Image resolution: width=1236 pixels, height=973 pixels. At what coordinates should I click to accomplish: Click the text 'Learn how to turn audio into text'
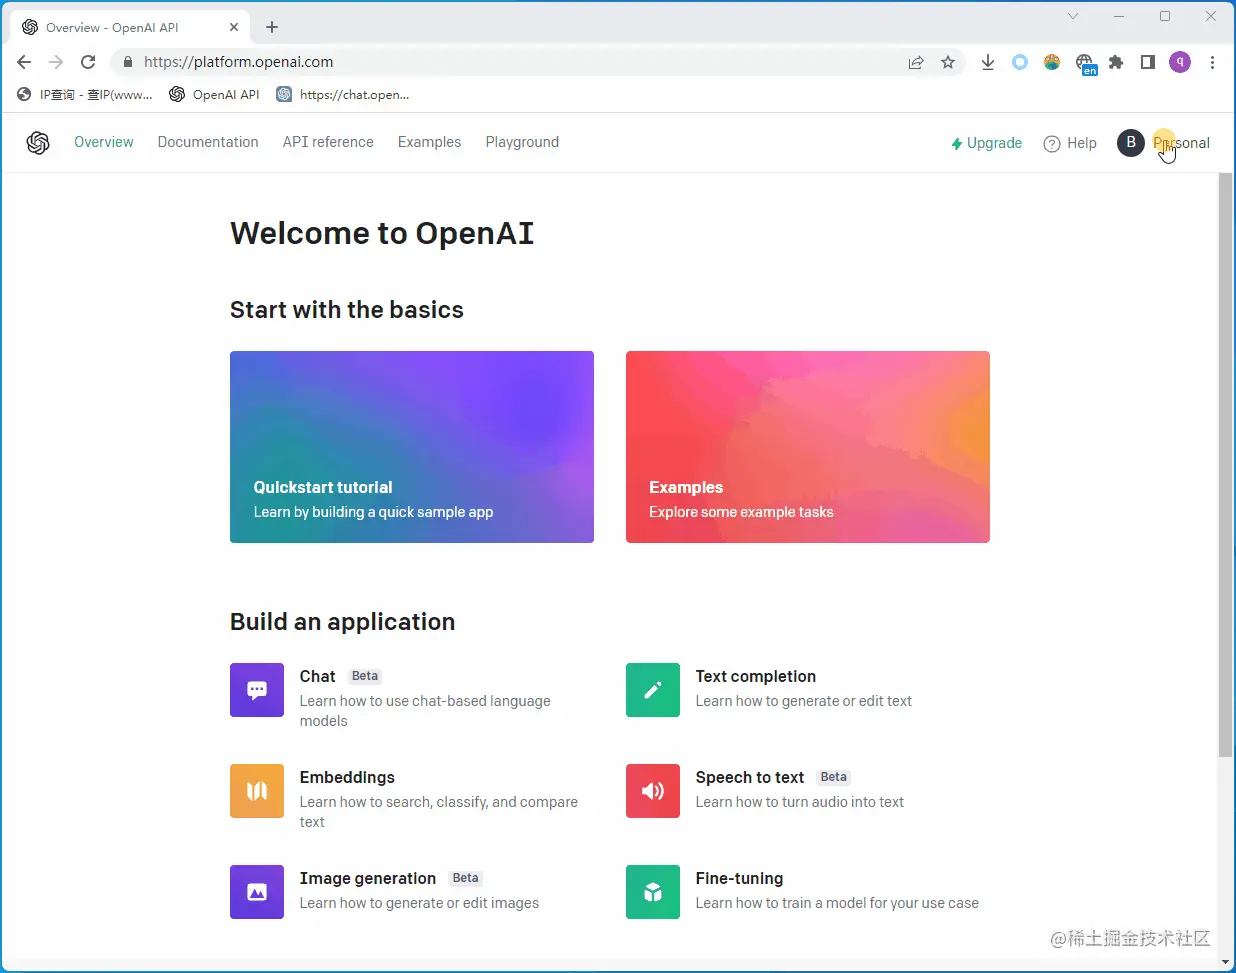[800, 802]
